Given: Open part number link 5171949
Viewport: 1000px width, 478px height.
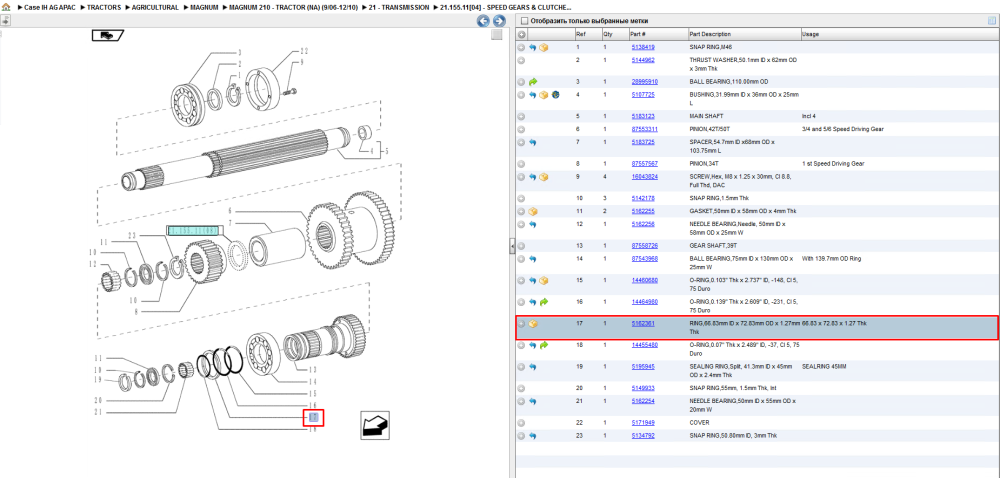Looking at the screenshot, I should point(643,423).
